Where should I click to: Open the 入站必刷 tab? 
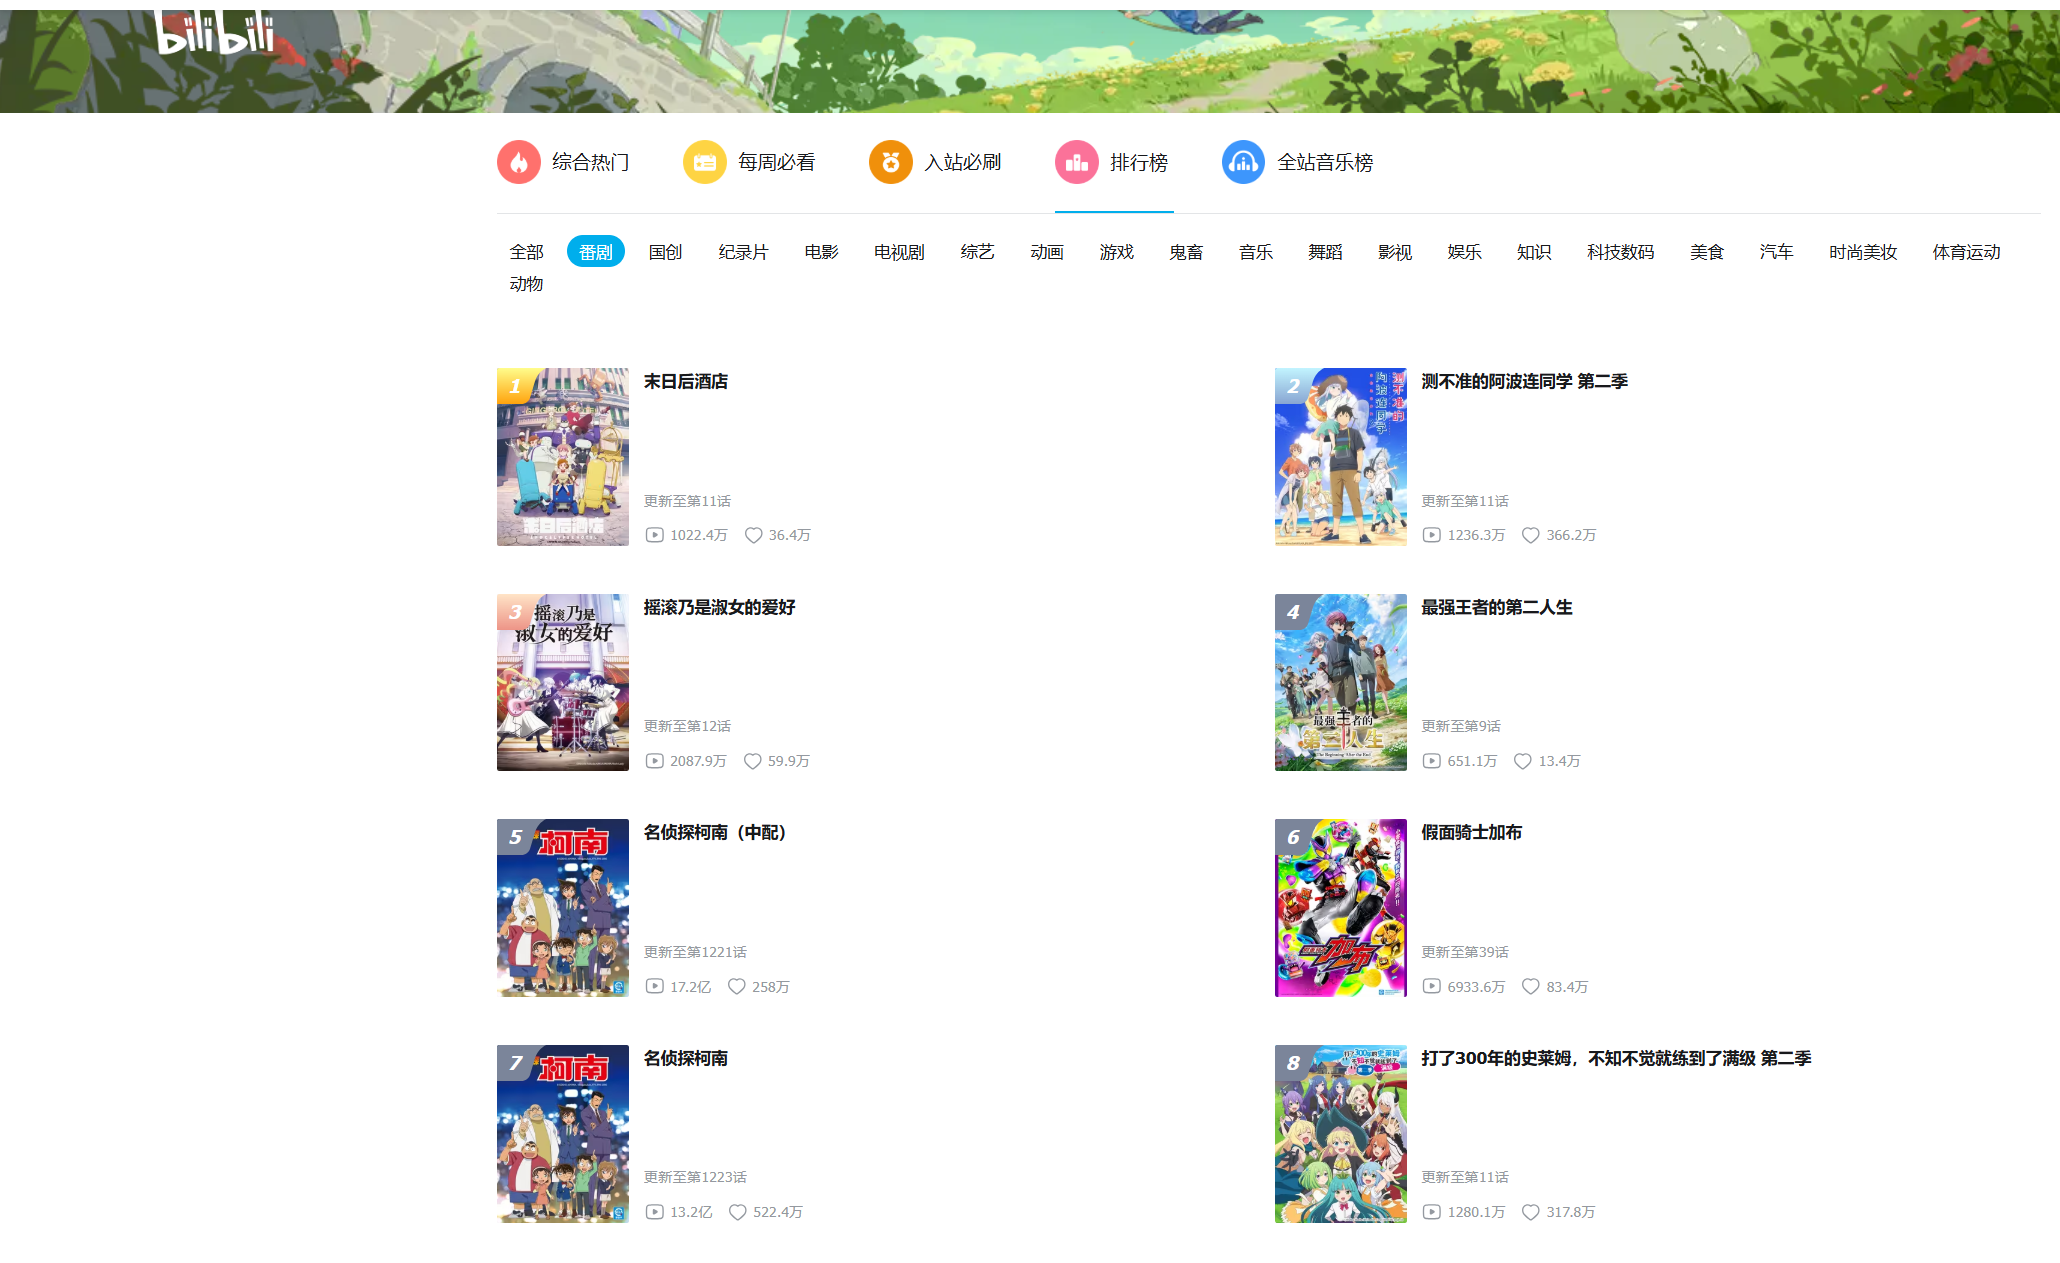tap(935, 162)
